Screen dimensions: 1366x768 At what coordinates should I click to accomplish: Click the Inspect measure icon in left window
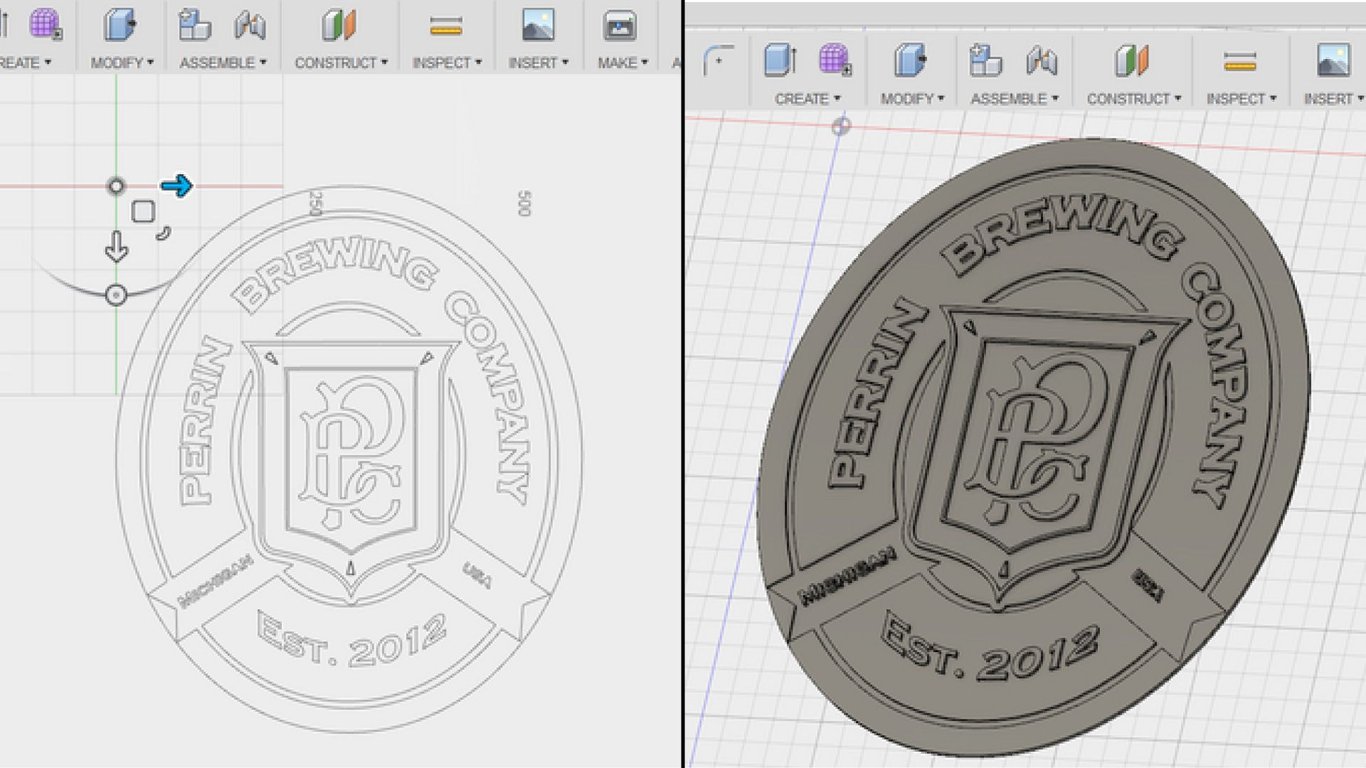(x=446, y=26)
